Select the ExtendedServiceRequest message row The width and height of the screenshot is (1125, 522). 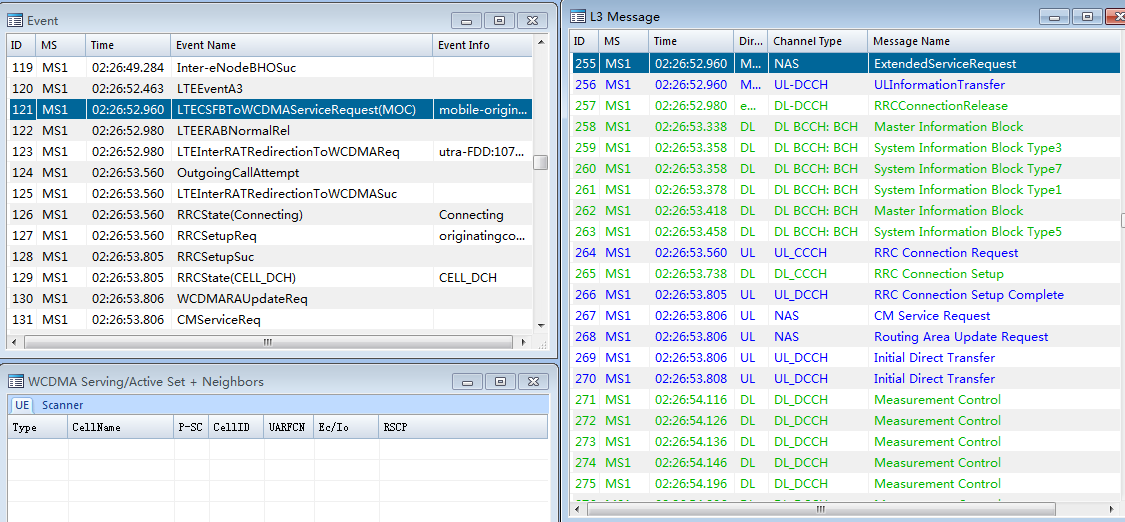(x=844, y=64)
